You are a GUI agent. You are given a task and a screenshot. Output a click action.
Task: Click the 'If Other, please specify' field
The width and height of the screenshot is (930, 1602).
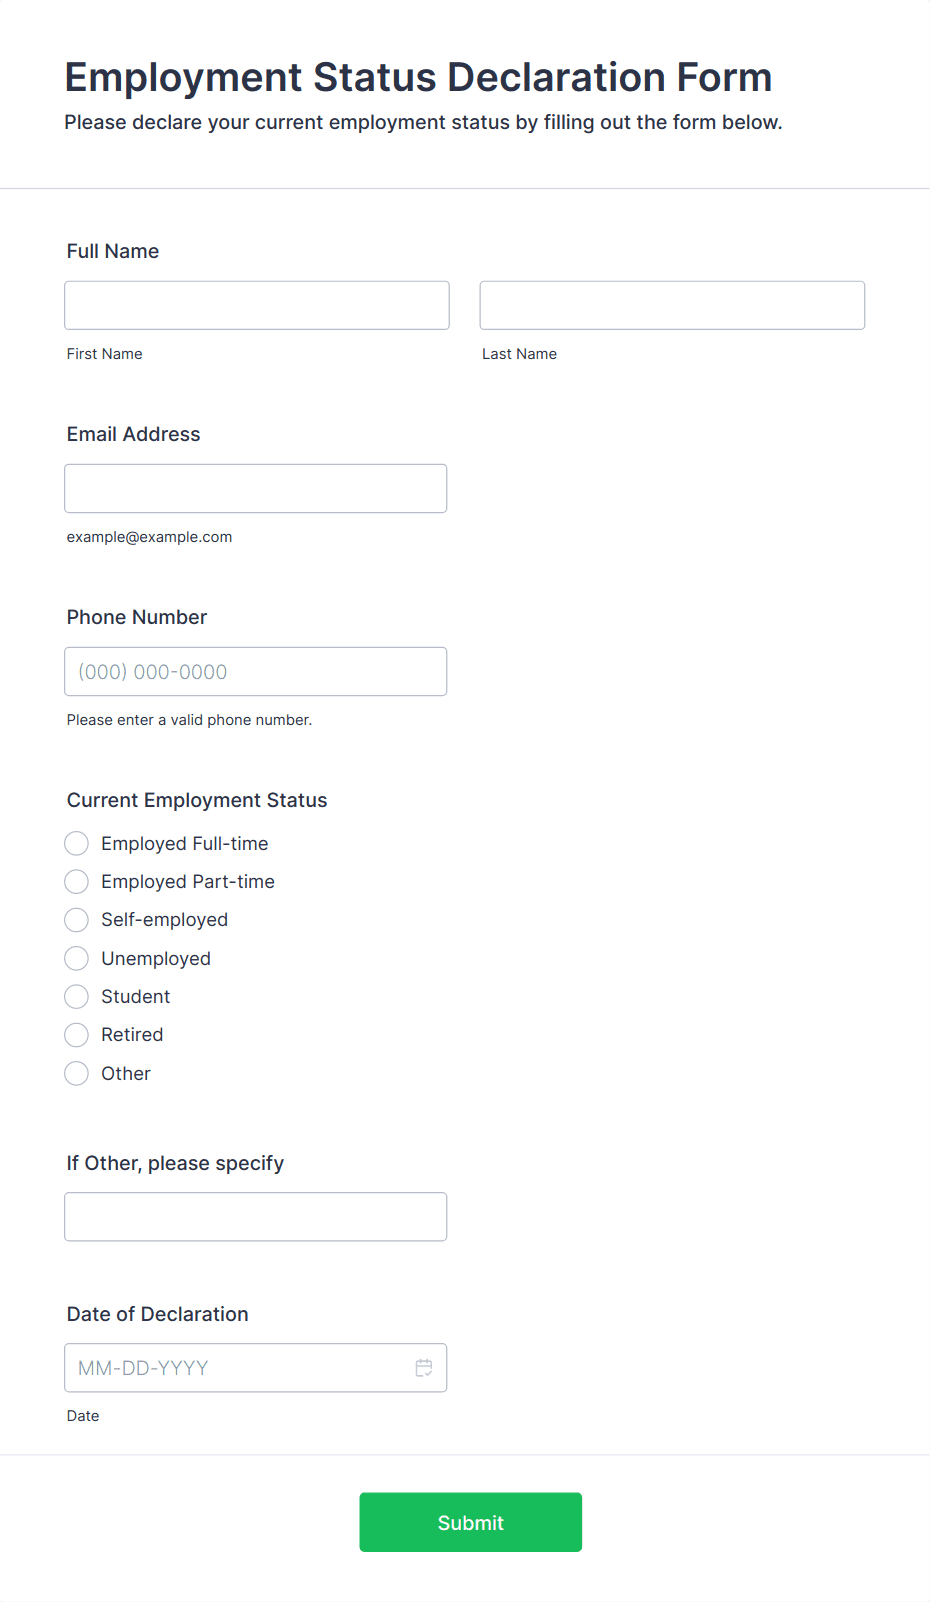256,1217
